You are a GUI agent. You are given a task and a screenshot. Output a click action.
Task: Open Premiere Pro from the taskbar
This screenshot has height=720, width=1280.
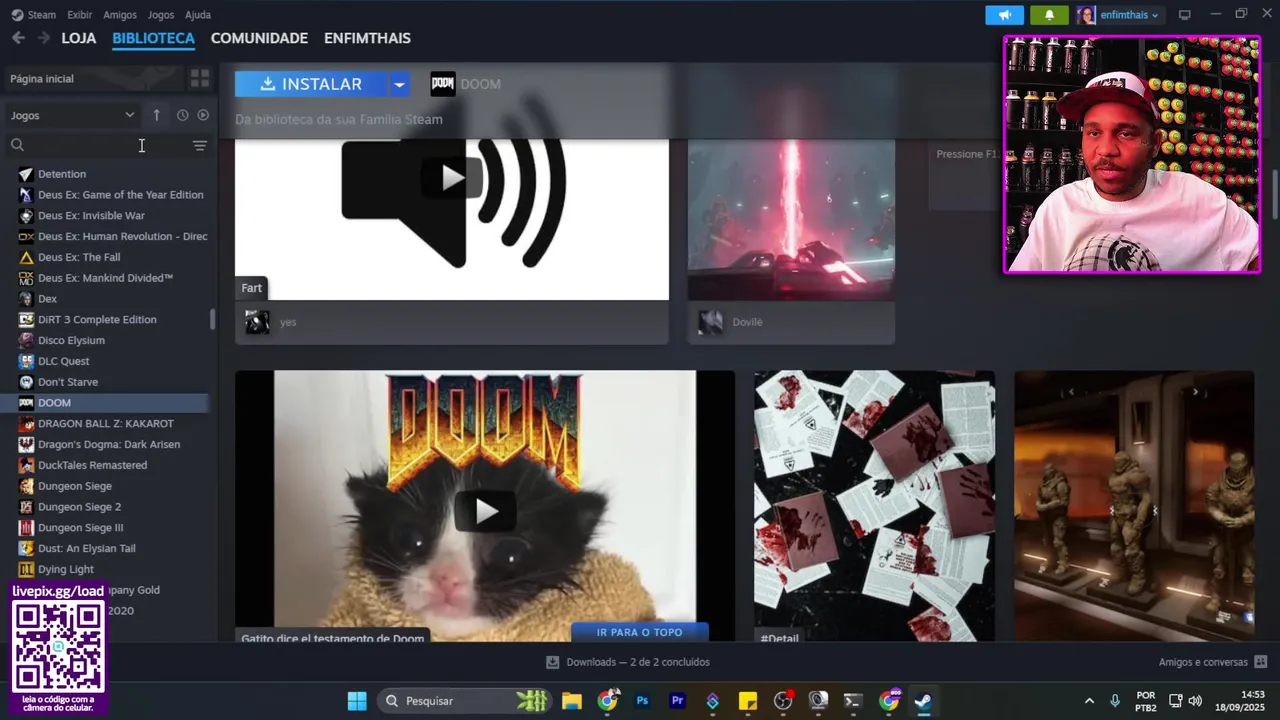point(677,701)
